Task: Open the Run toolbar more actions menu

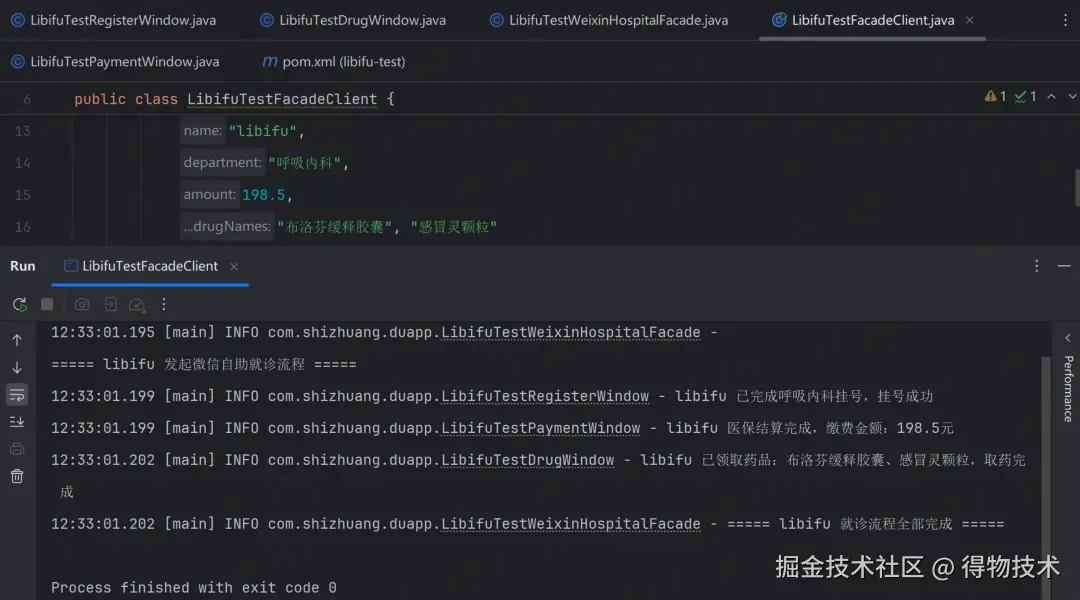Action: point(164,304)
